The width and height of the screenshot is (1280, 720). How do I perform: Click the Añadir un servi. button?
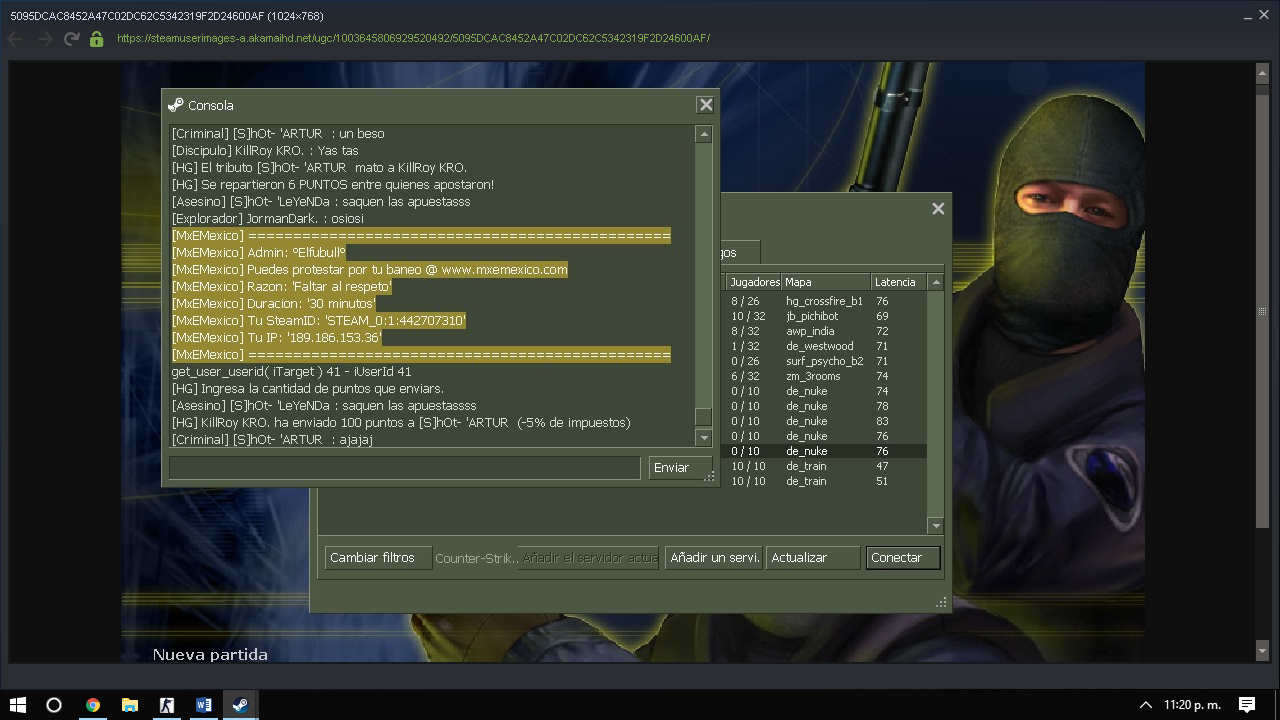click(714, 558)
